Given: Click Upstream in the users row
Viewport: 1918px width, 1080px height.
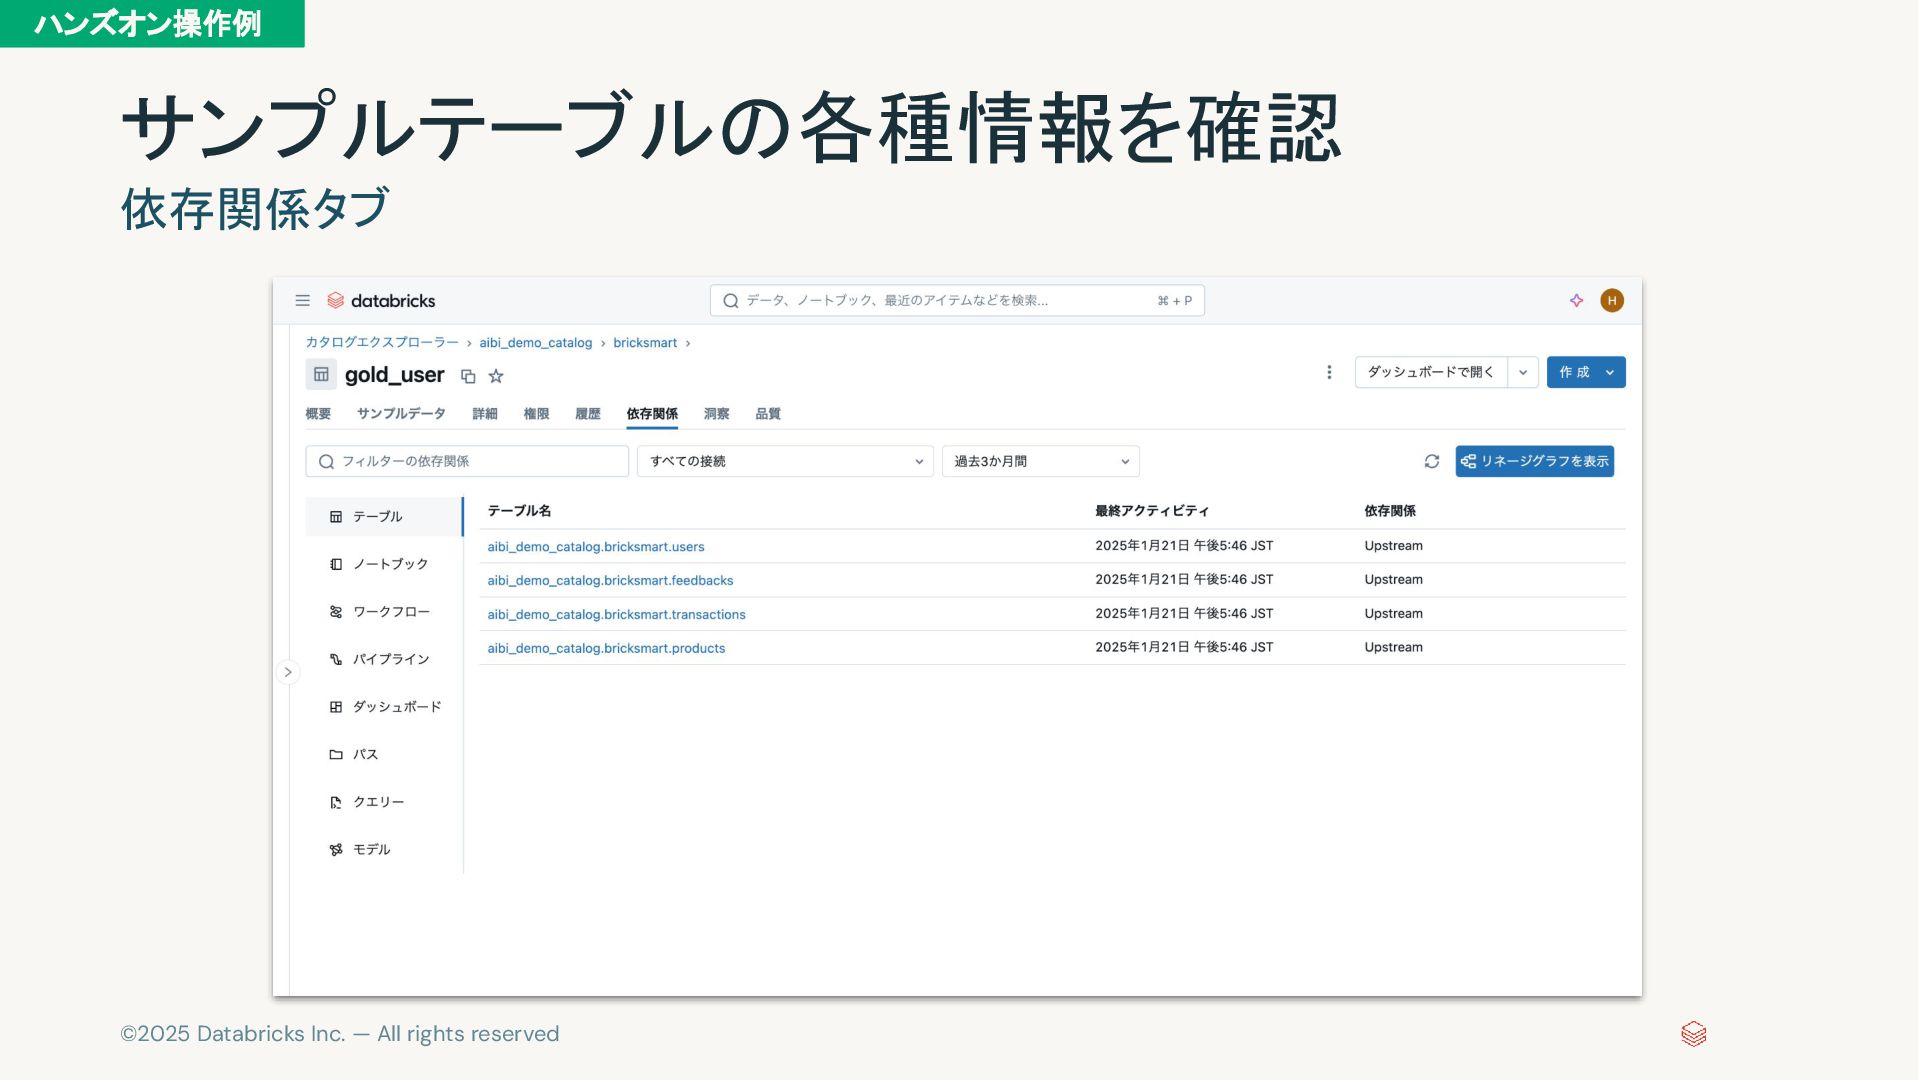Looking at the screenshot, I should pyautogui.click(x=1393, y=546).
